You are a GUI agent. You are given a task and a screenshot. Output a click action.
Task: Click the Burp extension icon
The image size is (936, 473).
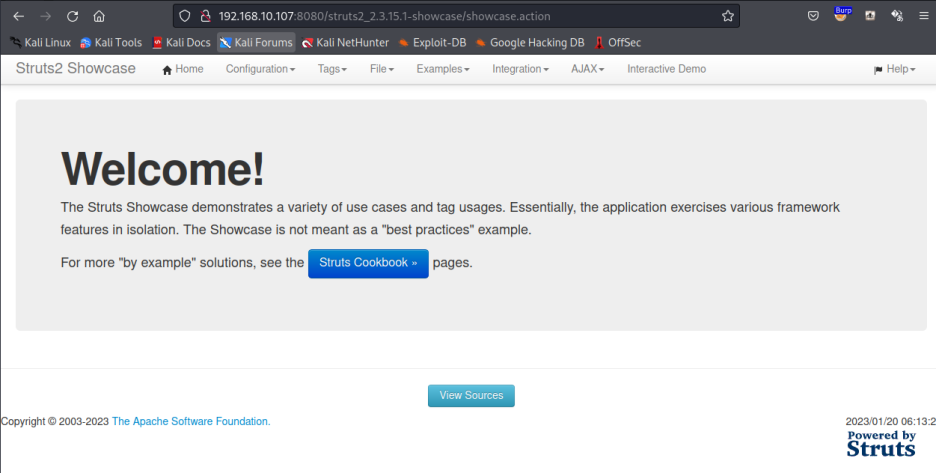click(841, 15)
